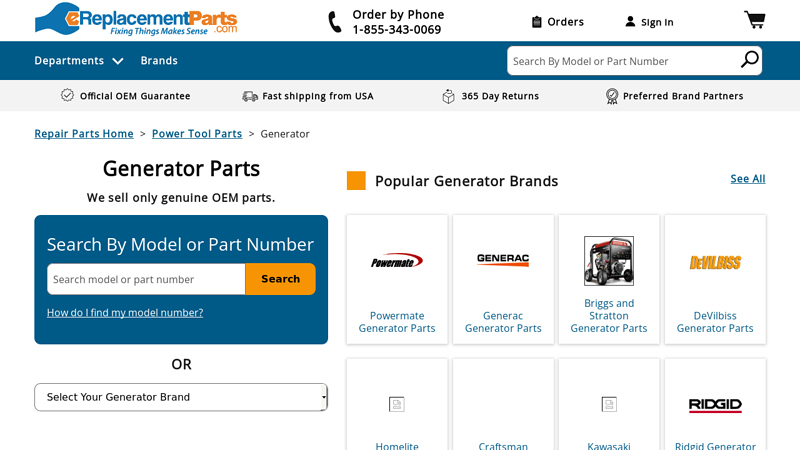Open DeVilbiss Generator Parts link
The height and width of the screenshot is (450, 800).
pyautogui.click(x=715, y=322)
